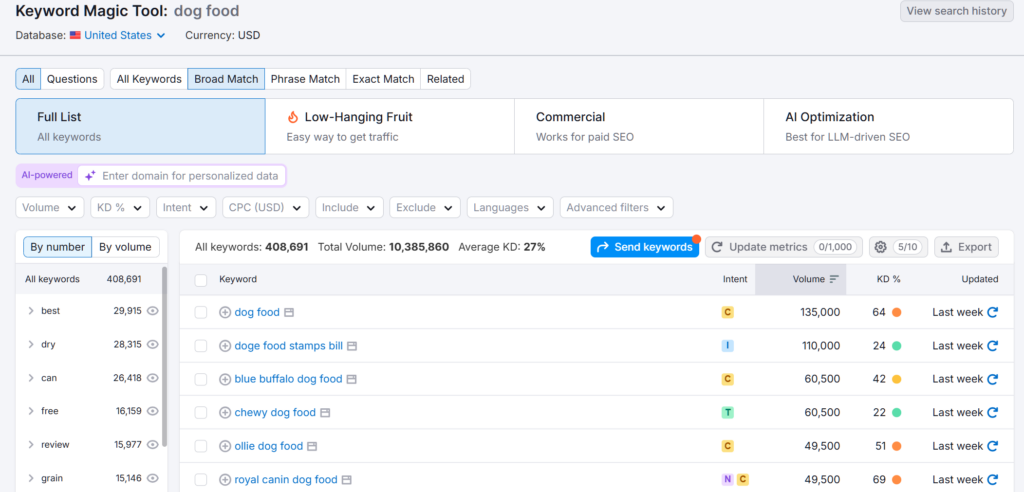
Task: Expand the 'grain' keyword group
Action: coord(31,478)
